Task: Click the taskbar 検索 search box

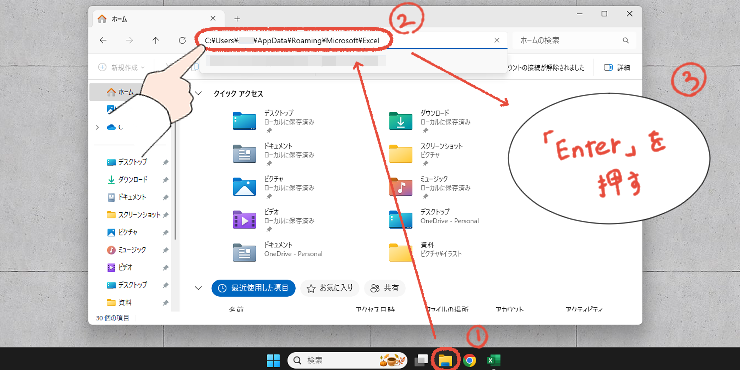Action: point(347,361)
